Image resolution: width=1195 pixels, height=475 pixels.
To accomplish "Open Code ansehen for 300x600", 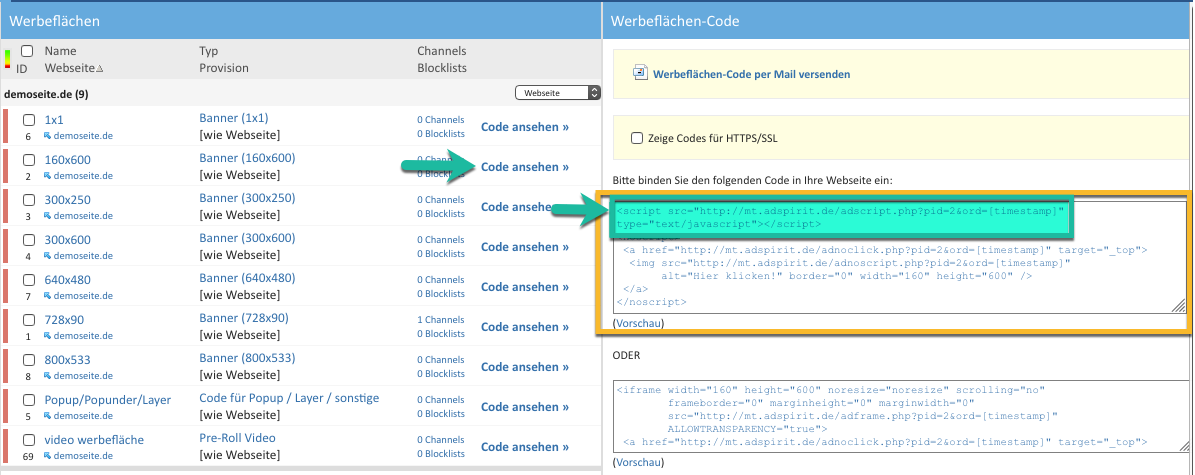I will (x=525, y=247).
